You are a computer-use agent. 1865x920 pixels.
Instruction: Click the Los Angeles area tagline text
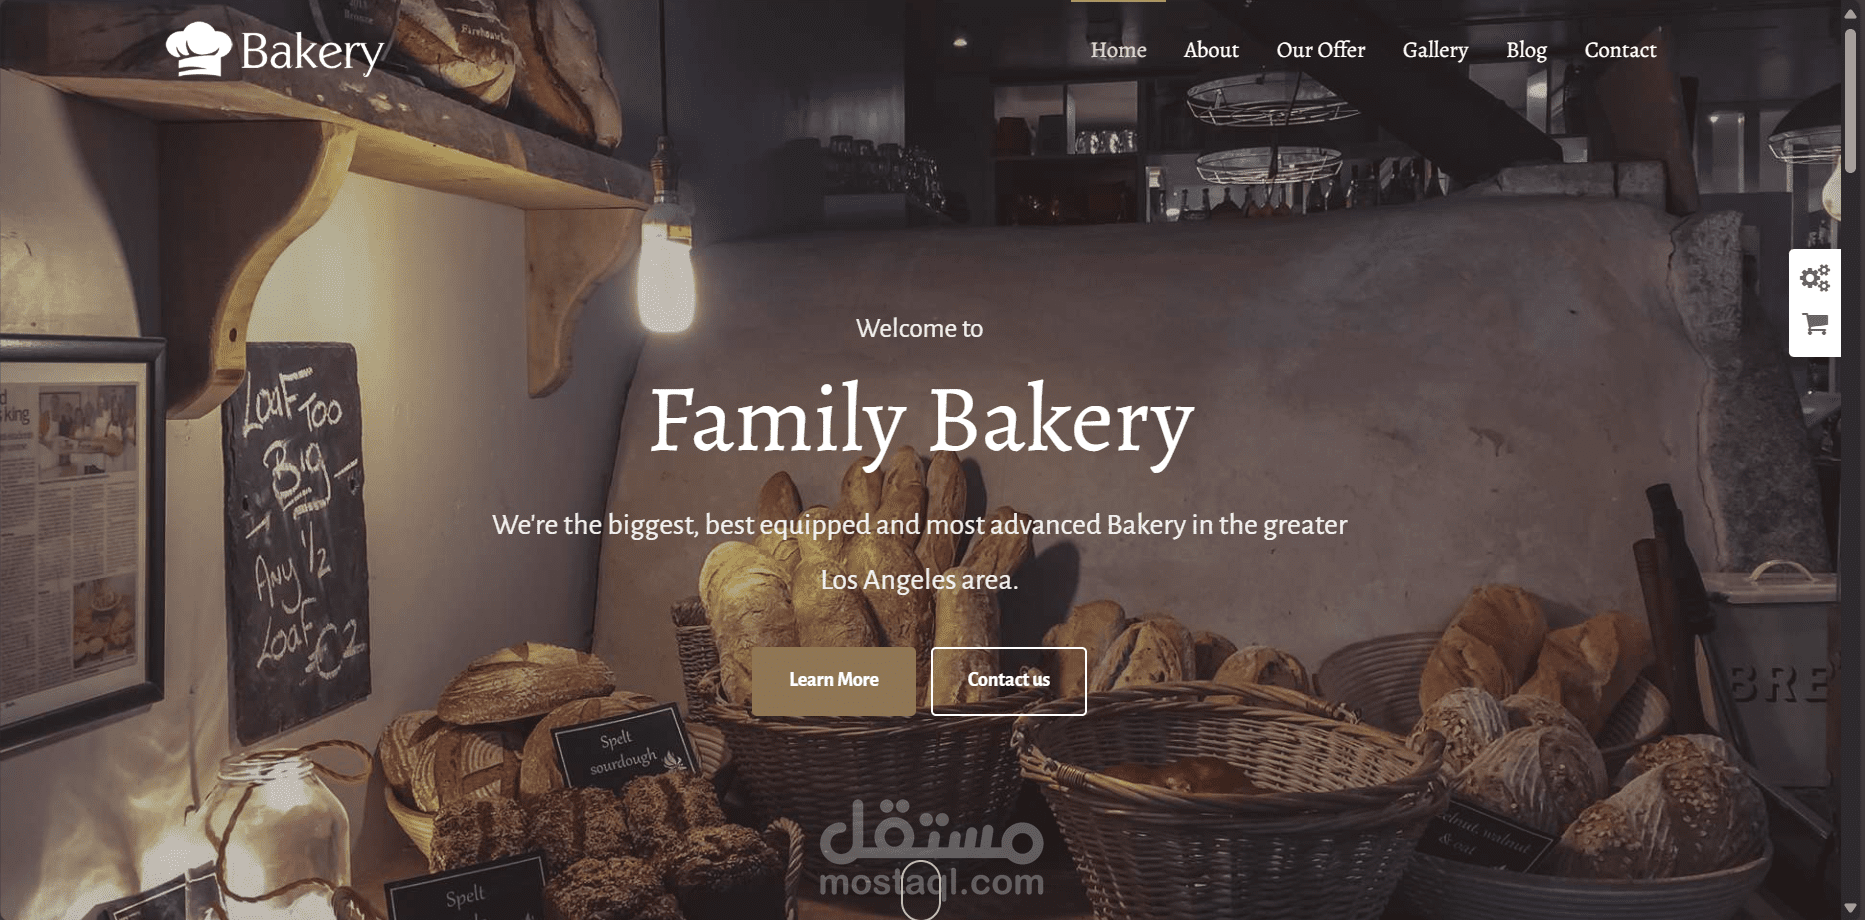pyautogui.click(x=919, y=580)
